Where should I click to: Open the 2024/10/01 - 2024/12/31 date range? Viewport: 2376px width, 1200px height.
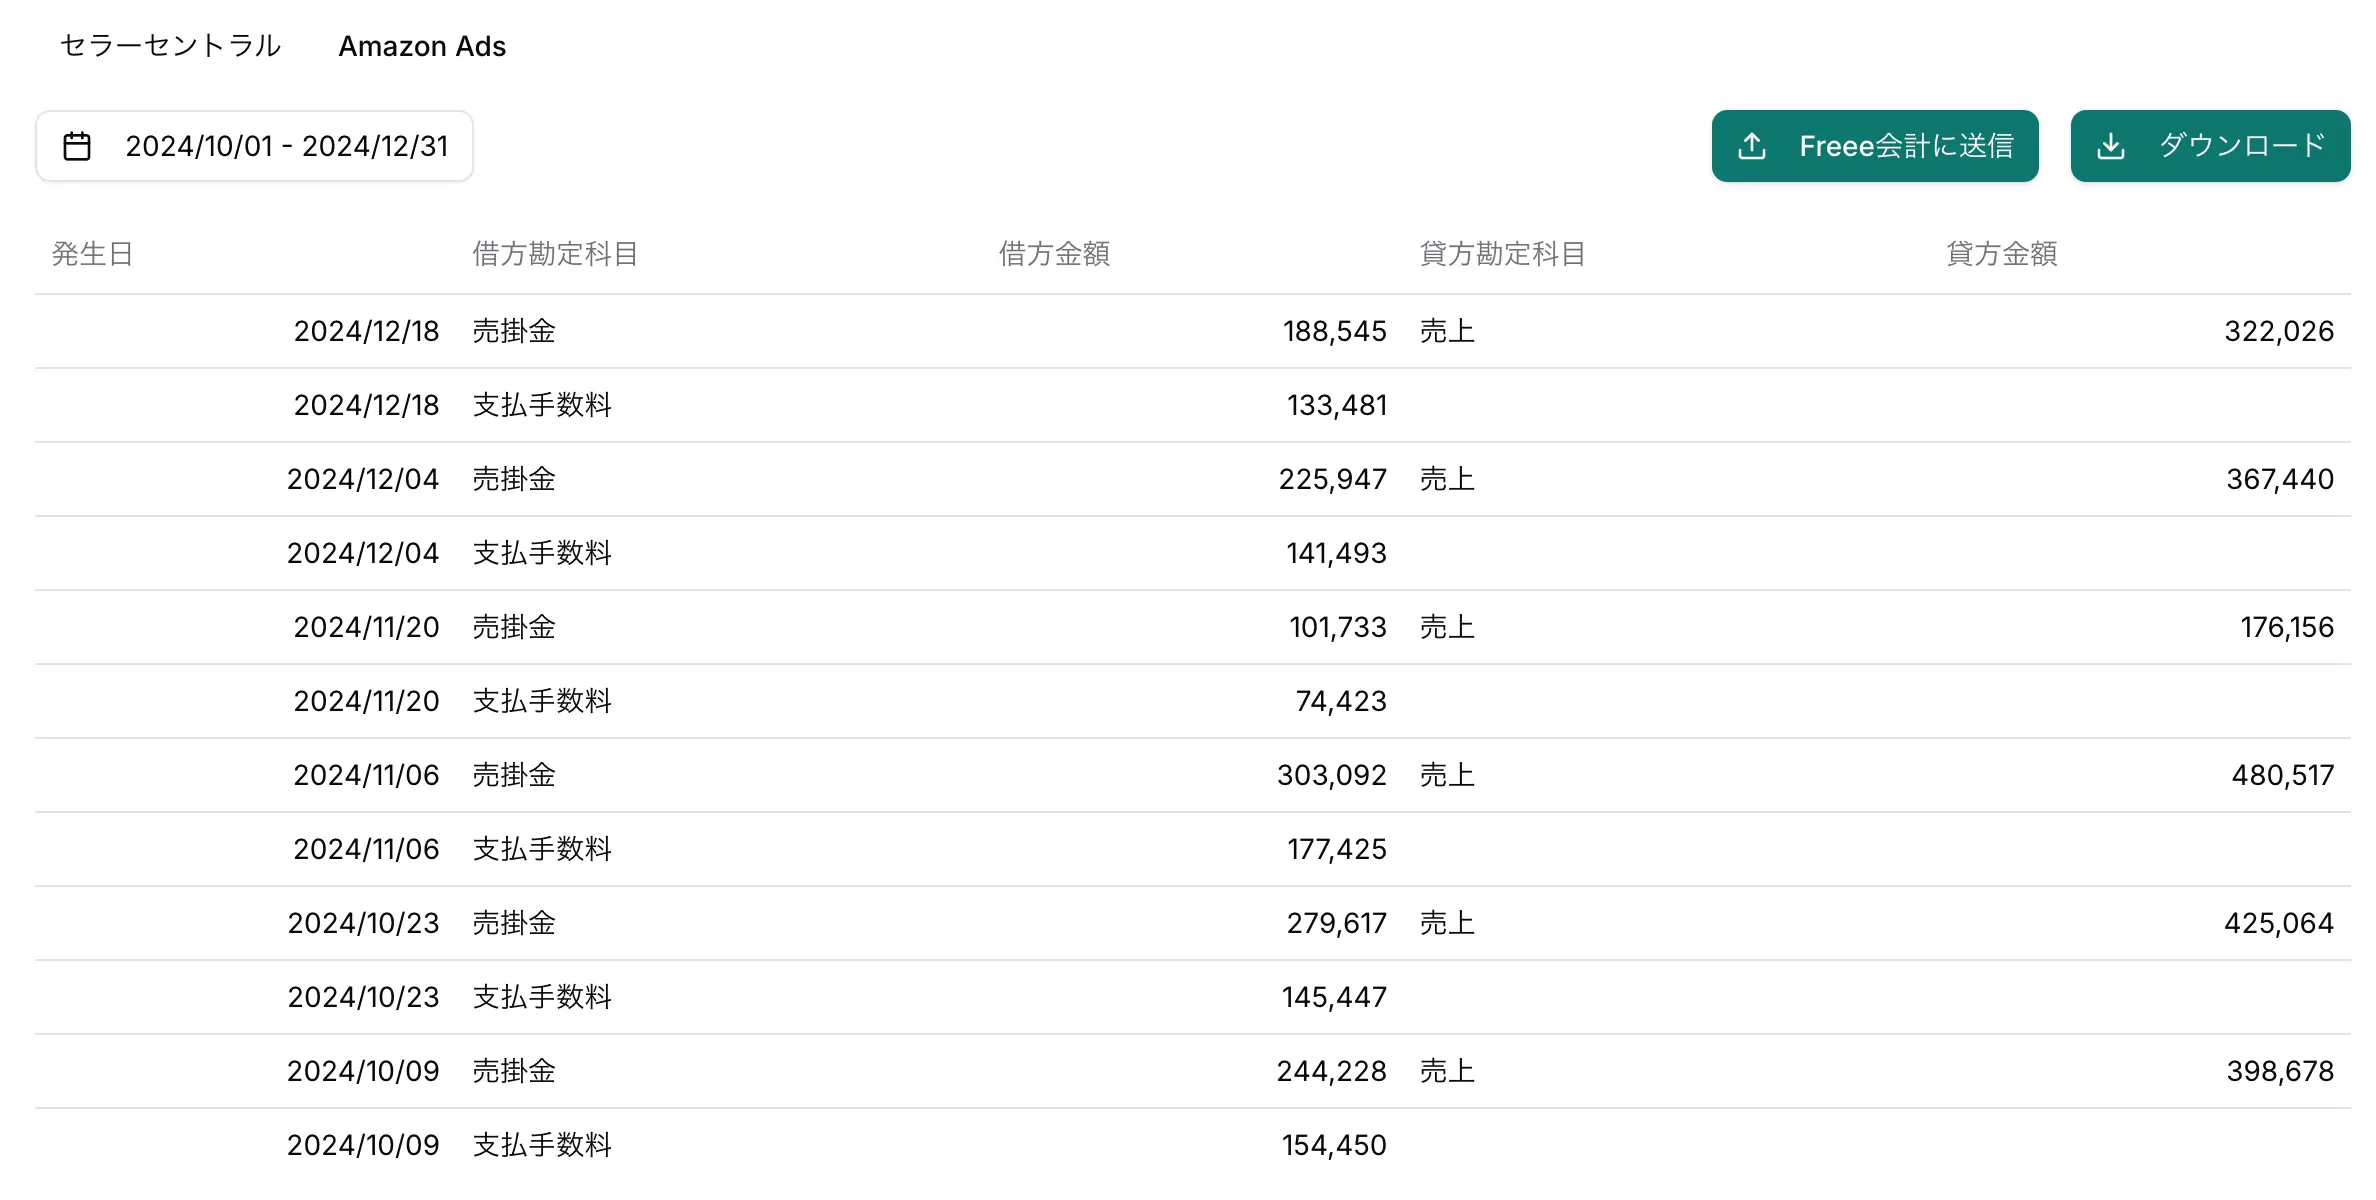tap(286, 146)
